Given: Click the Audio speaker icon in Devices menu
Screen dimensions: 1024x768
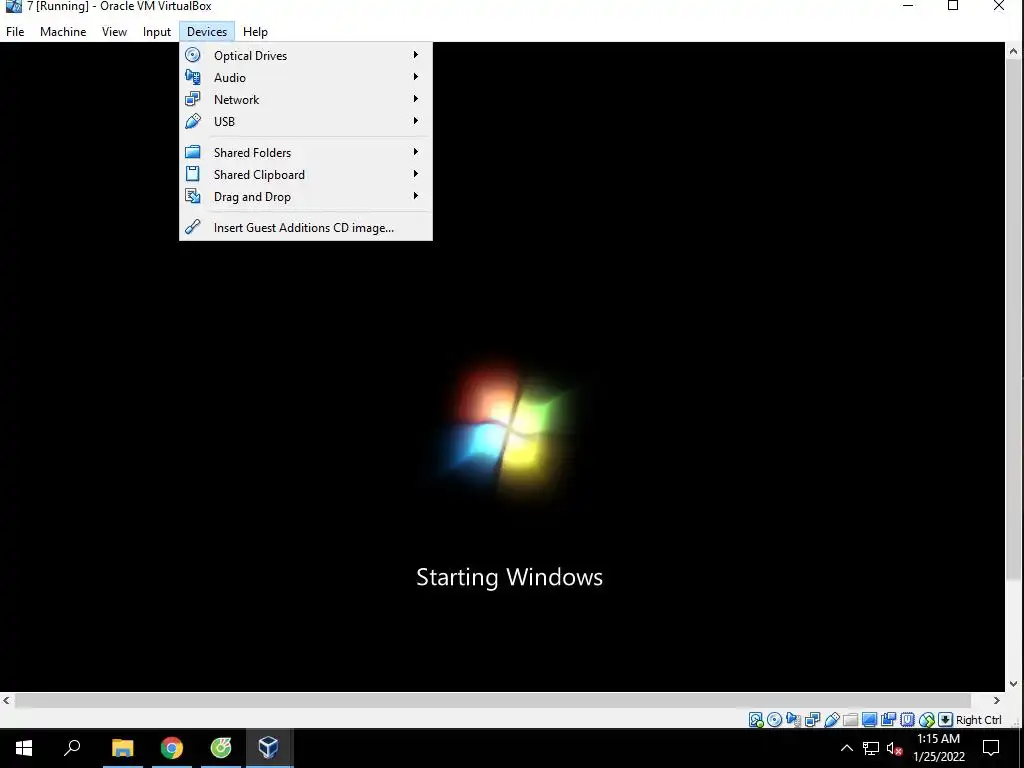Looking at the screenshot, I should pos(193,77).
